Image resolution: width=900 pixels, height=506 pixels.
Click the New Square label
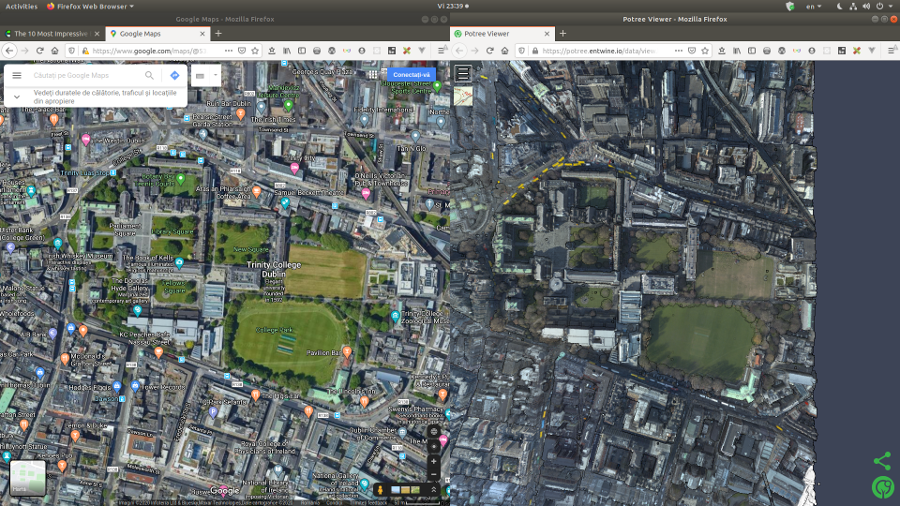click(251, 250)
